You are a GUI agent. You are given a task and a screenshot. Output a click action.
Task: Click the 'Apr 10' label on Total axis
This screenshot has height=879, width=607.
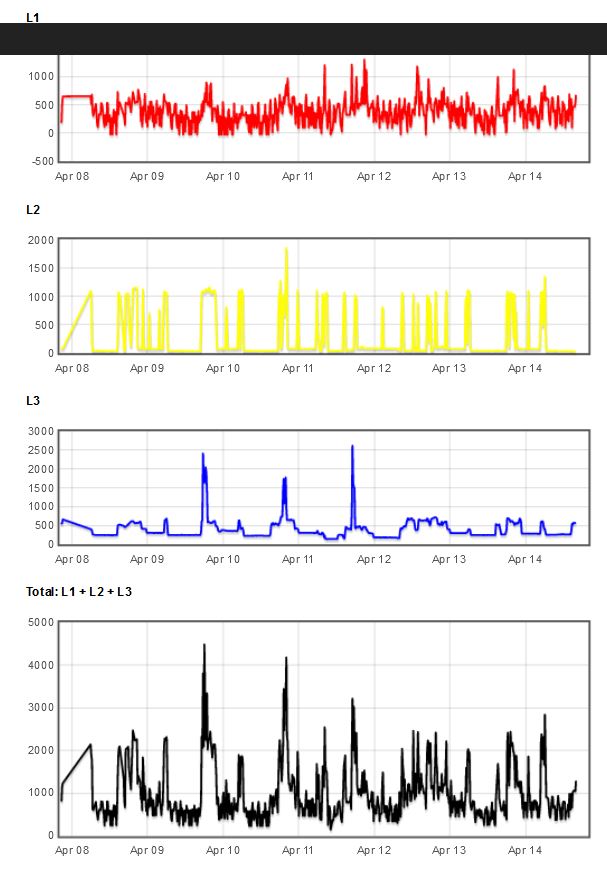[223, 850]
